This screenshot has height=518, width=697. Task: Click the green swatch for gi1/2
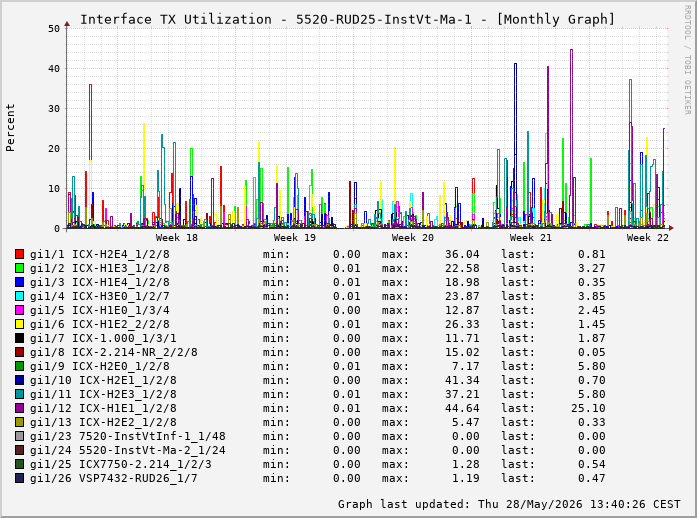tap(19, 268)
